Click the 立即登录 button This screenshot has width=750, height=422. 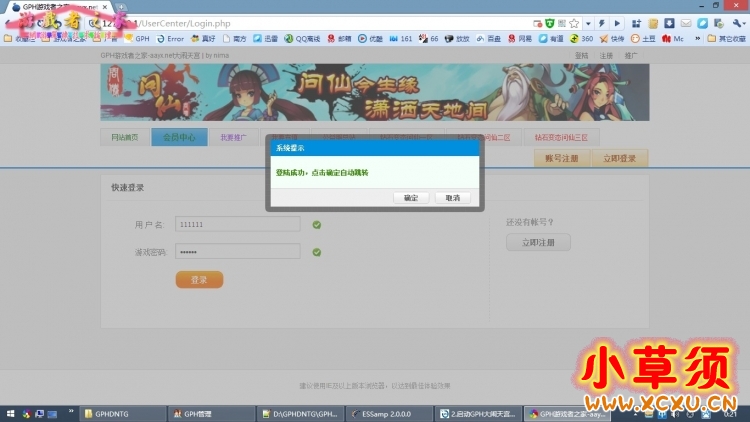[619, 158]
